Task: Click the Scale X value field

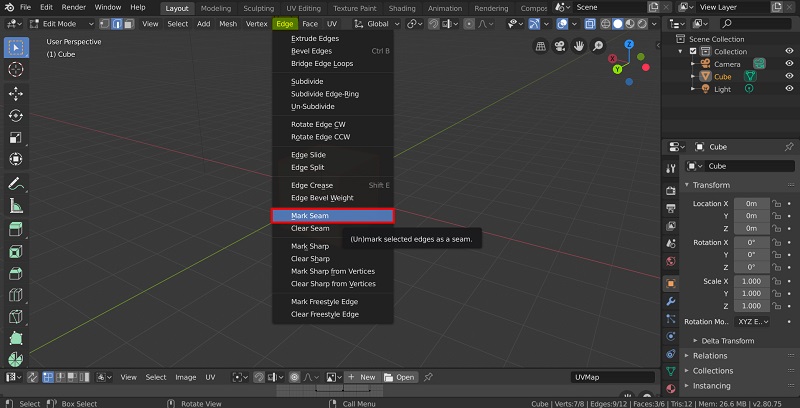Action: point(752,281)
